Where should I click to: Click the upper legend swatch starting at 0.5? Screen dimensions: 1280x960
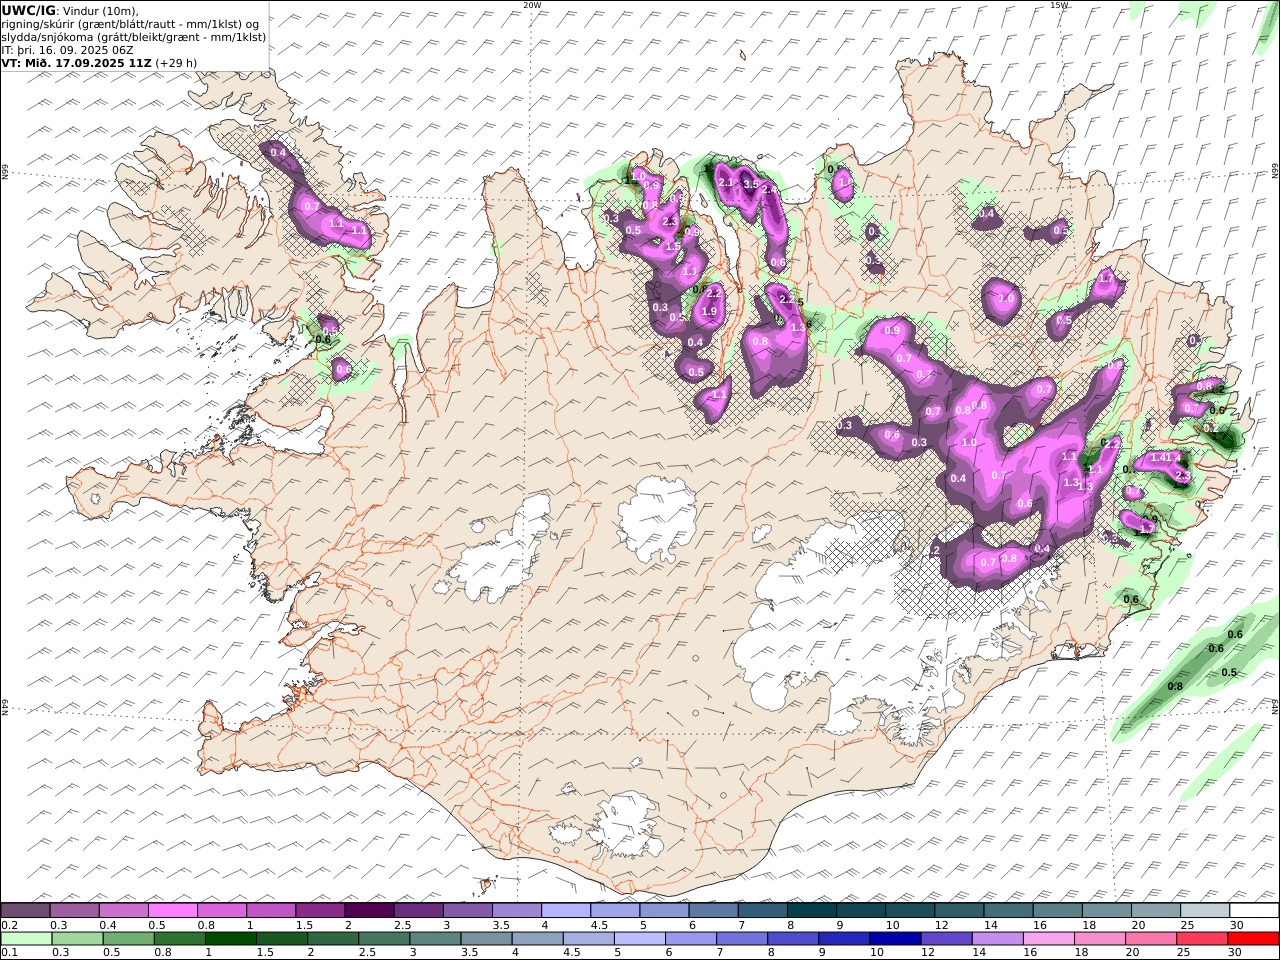(173, 911)
